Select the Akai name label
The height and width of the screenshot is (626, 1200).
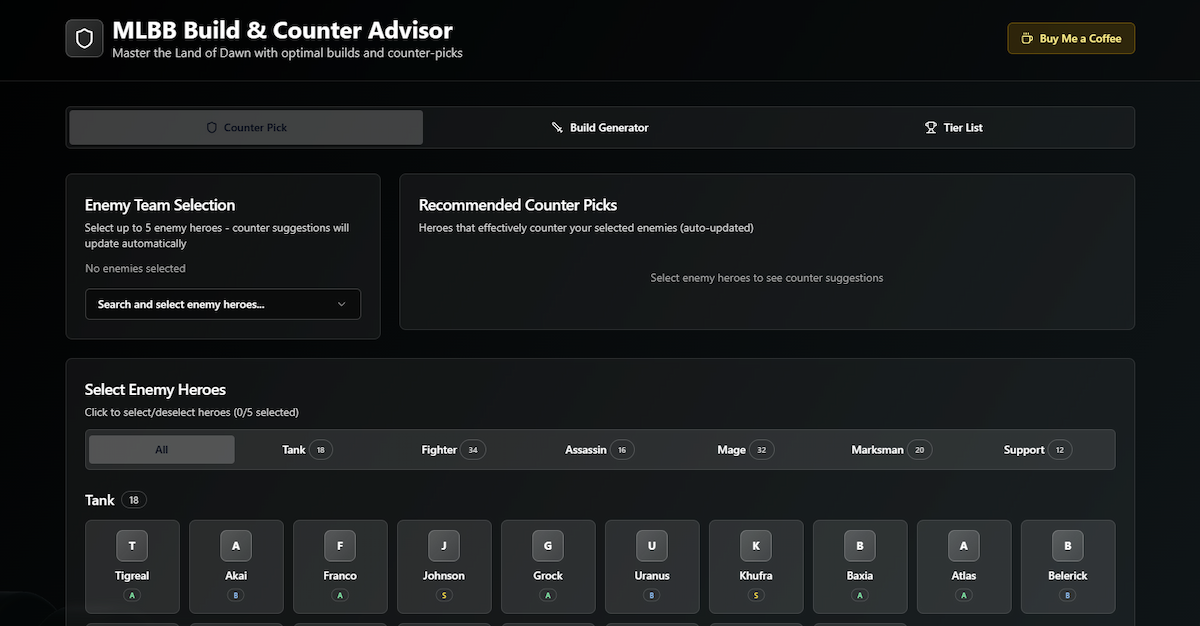pyautogui.click(x=236, y=576)
